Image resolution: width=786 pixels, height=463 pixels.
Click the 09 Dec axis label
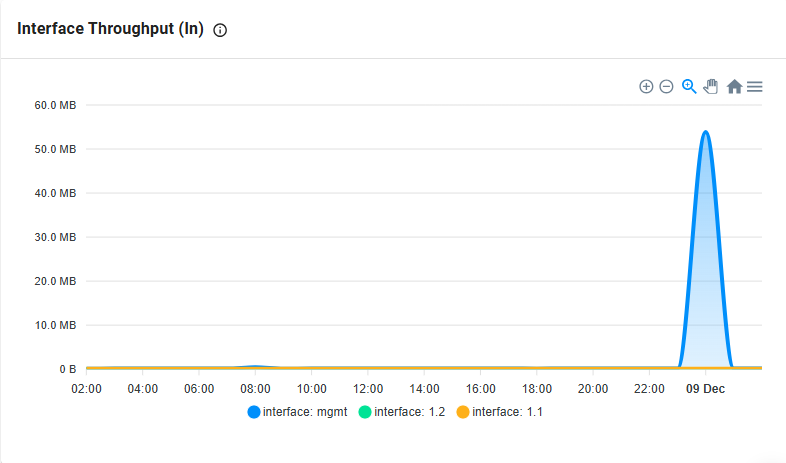tap(705, 389)
